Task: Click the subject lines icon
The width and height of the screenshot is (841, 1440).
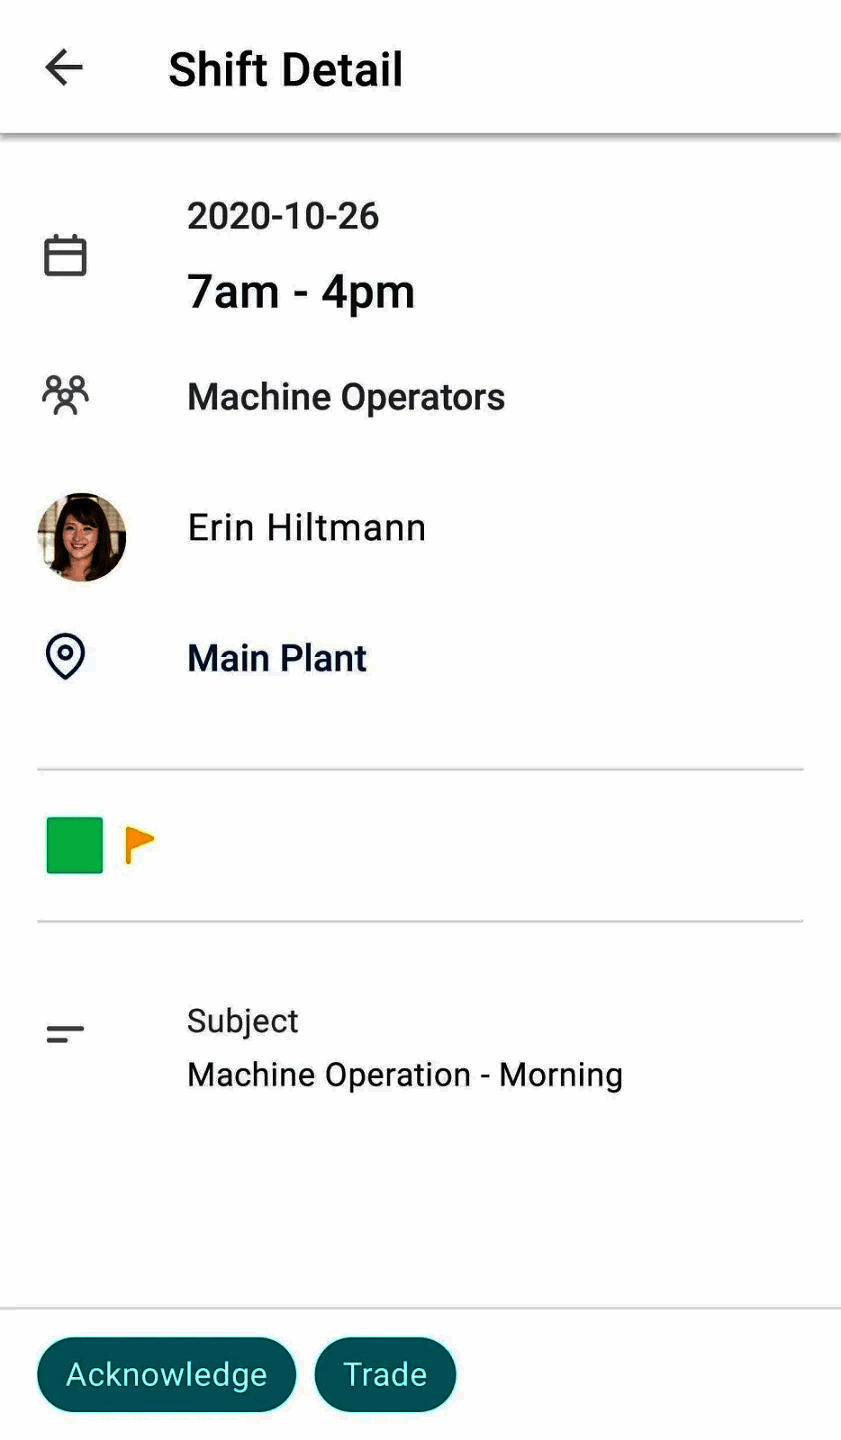Action: pos(65,1034)
